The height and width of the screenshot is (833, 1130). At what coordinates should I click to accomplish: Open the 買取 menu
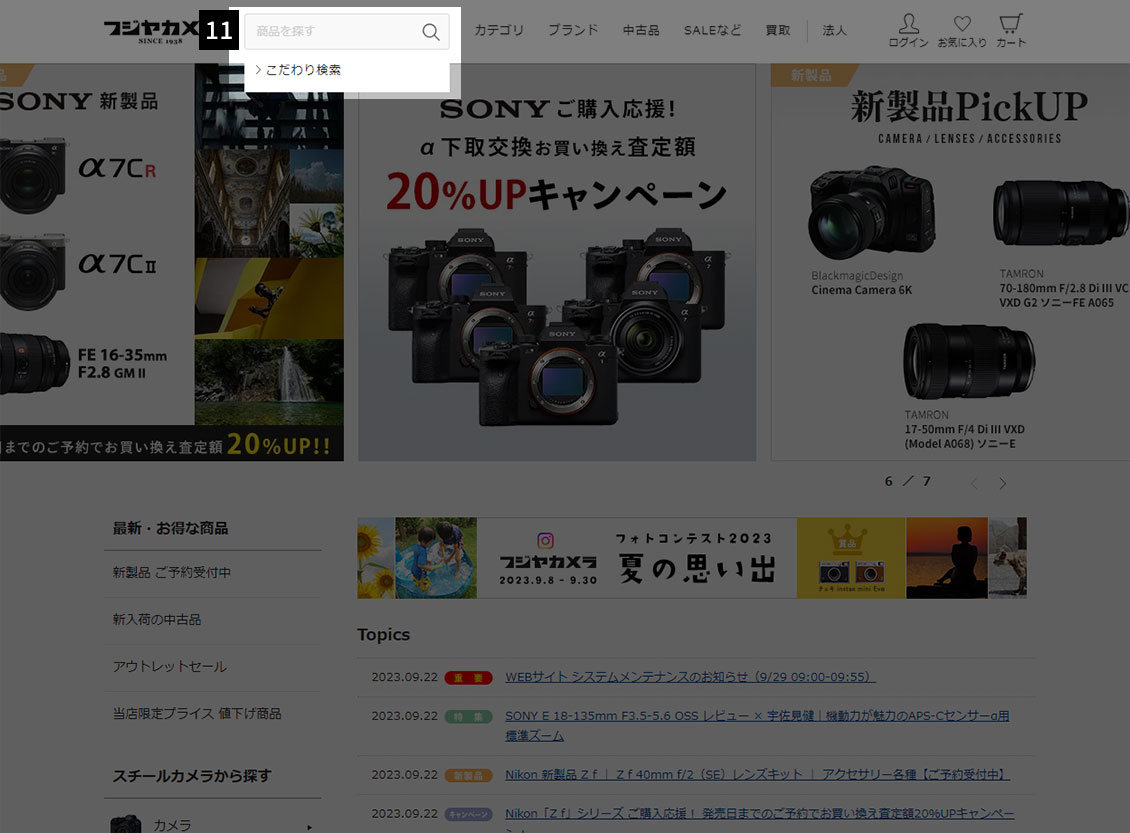coord(778,30)
